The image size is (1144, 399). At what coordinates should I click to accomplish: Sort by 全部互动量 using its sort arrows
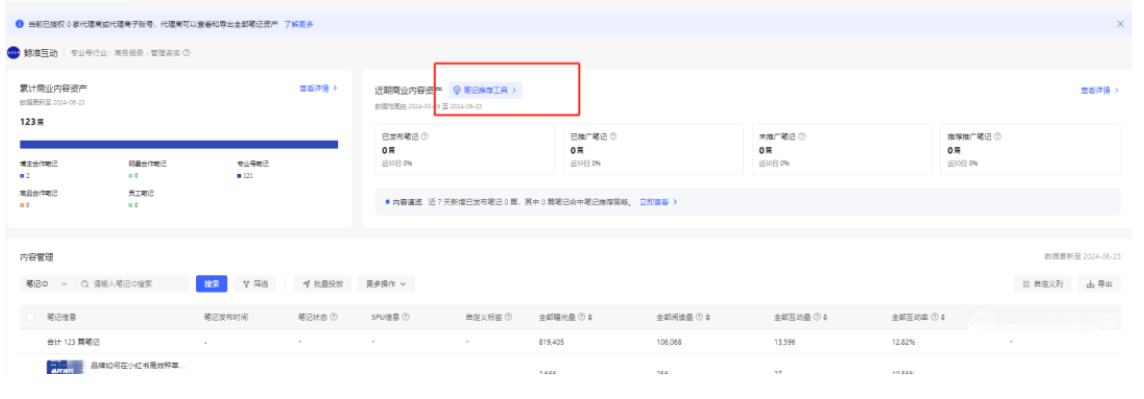click(825, 317)
